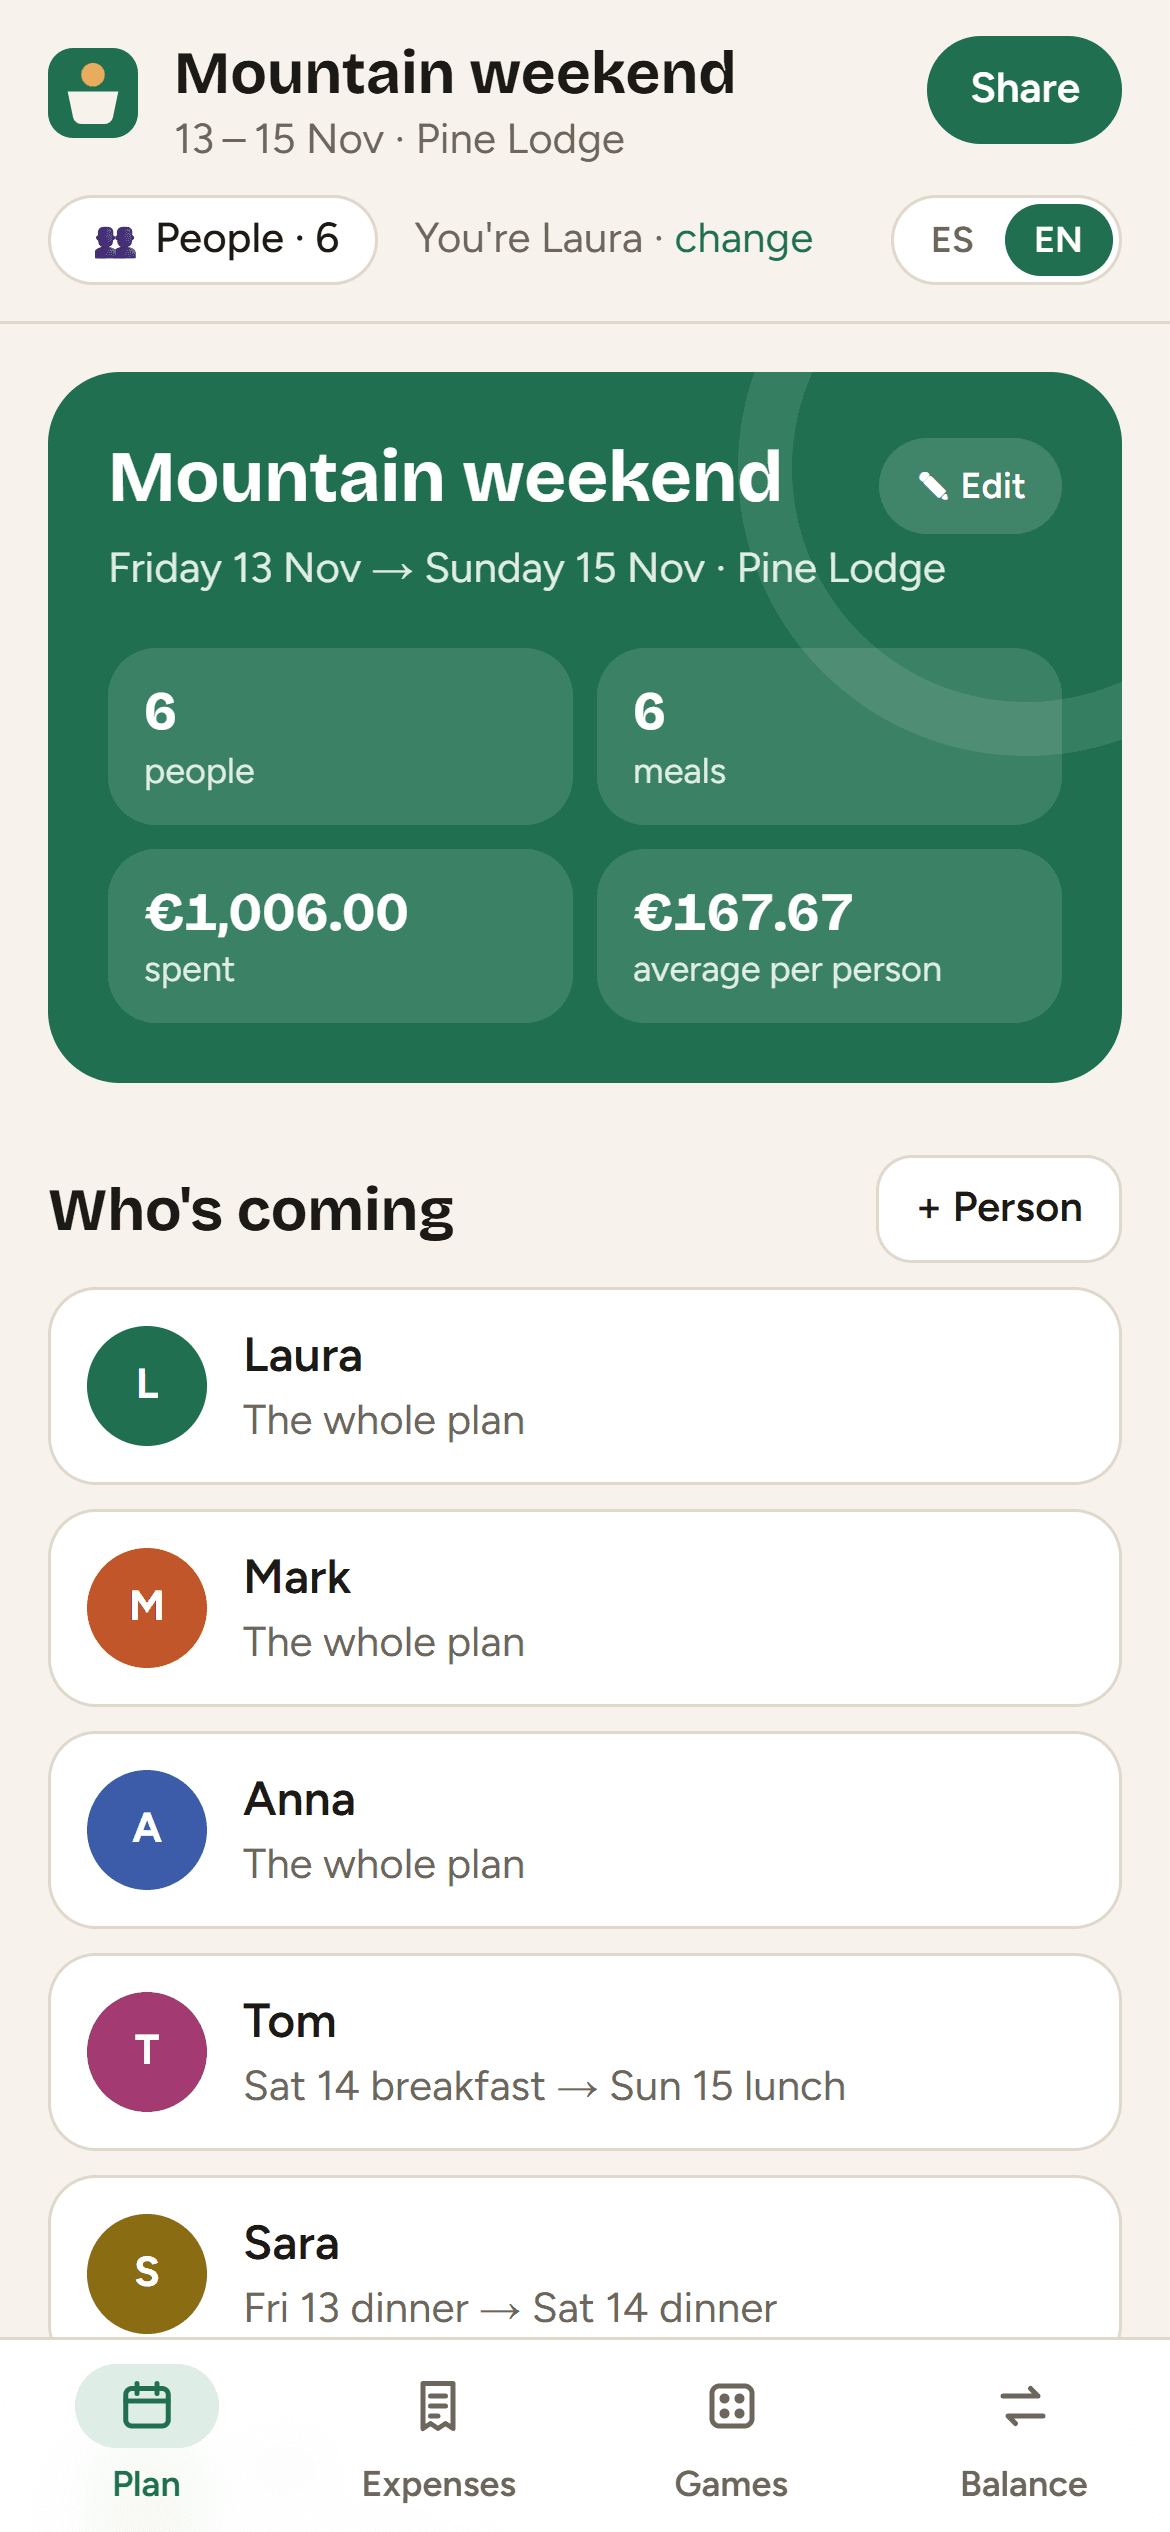Click Tom's purple T avatar
1170x2532 pixels.
pyautogui.click(x=147, y=2052)
